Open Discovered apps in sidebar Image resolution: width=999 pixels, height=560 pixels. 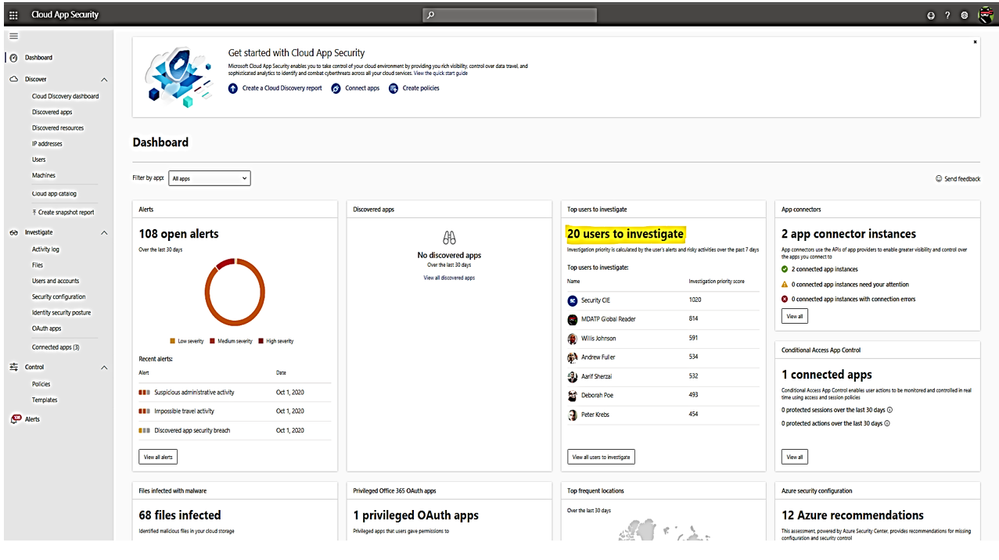[x=52, y=112]
